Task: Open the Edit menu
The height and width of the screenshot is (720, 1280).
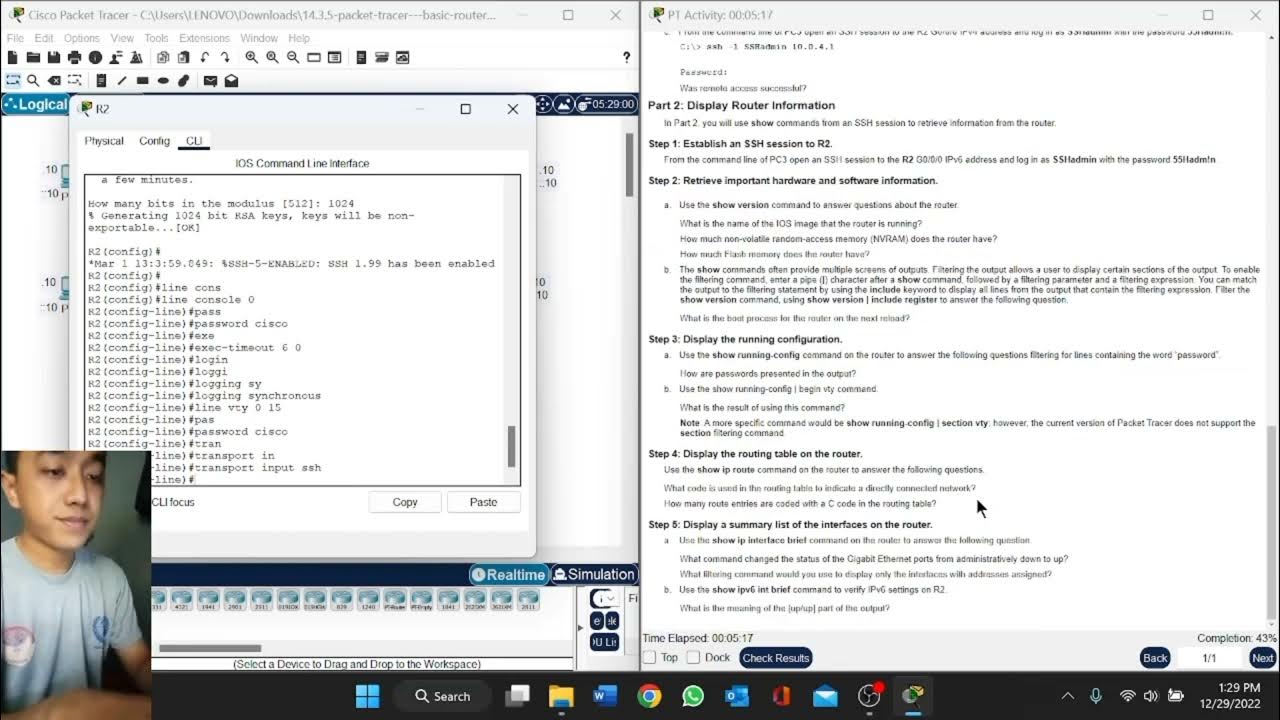Action: 44,38
